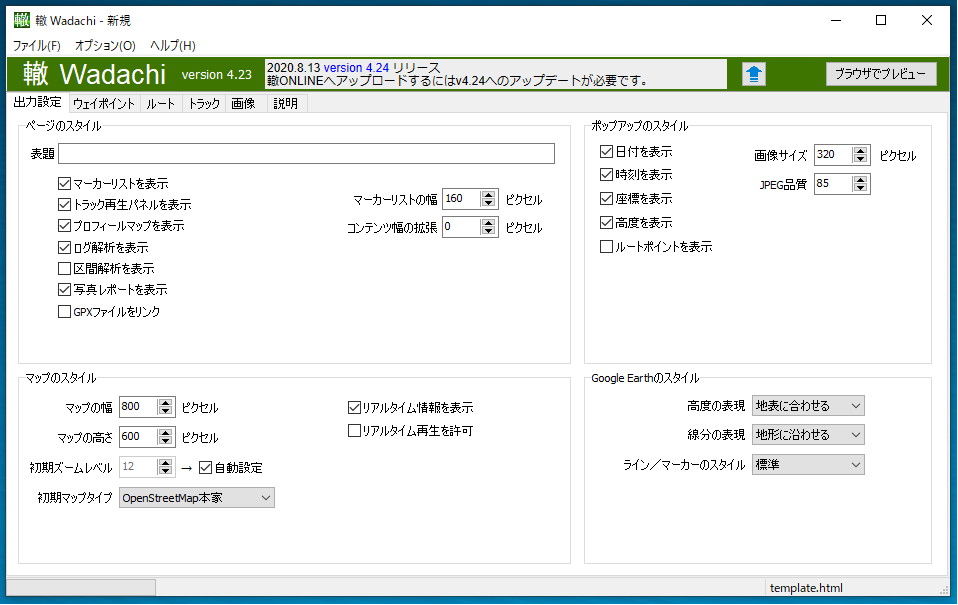Open the 高度の表現 dropdown
Viewport: 958px width, 605px height.
(x=808, y=406)
